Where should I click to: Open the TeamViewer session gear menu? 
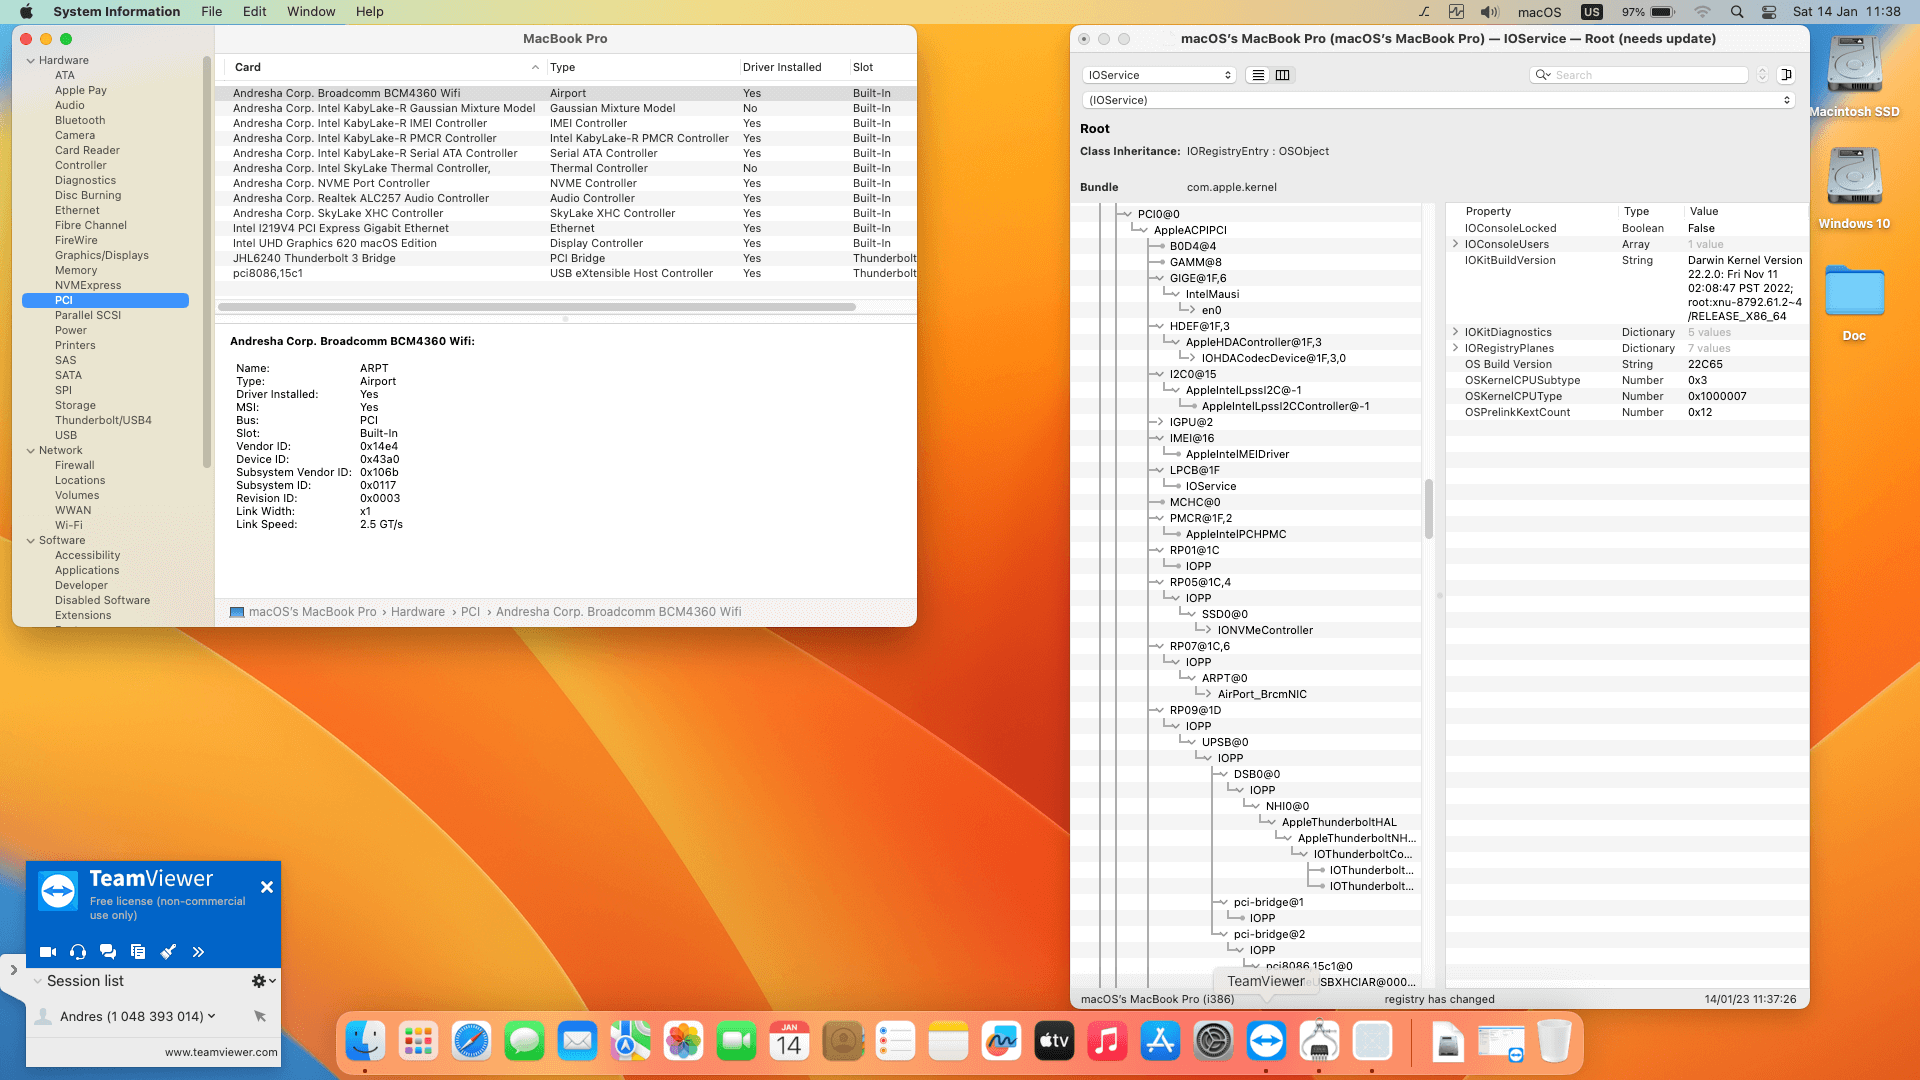pos(263,981)
